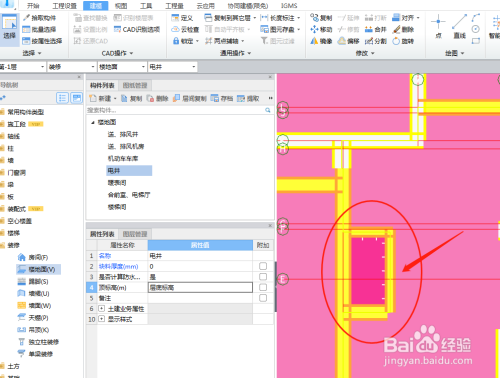Activate the 拾取构件 pick component tool
500x378 pixels.
pyautogui.click(x=40, y=18)
